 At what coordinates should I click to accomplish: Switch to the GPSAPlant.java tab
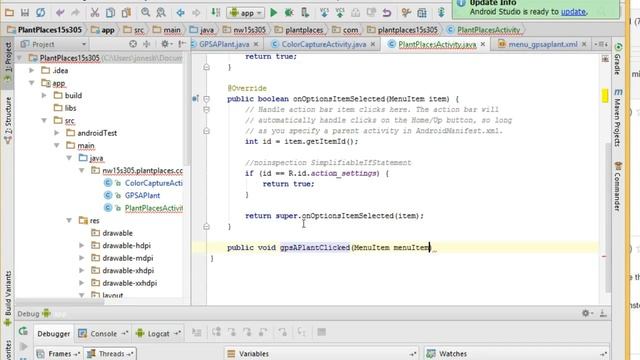tap(224, 44)
